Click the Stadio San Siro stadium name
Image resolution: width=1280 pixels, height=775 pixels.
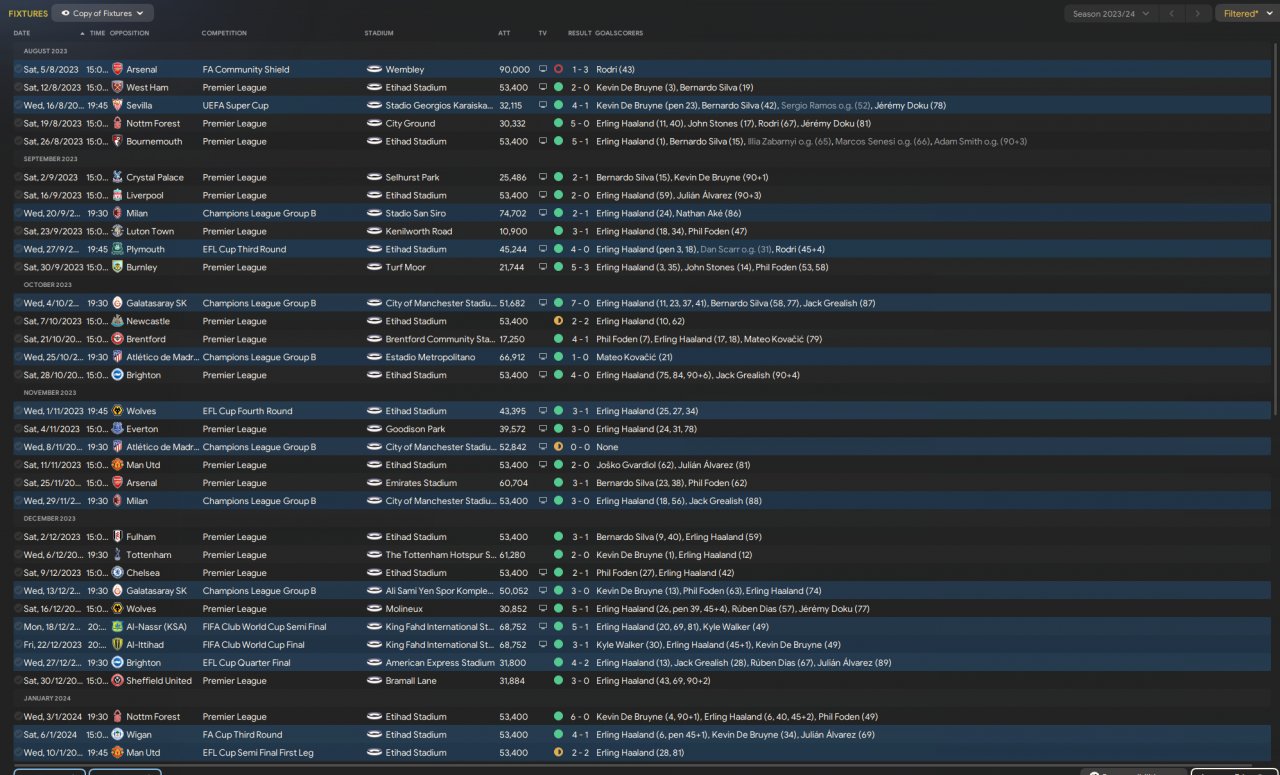coord(416,214)
